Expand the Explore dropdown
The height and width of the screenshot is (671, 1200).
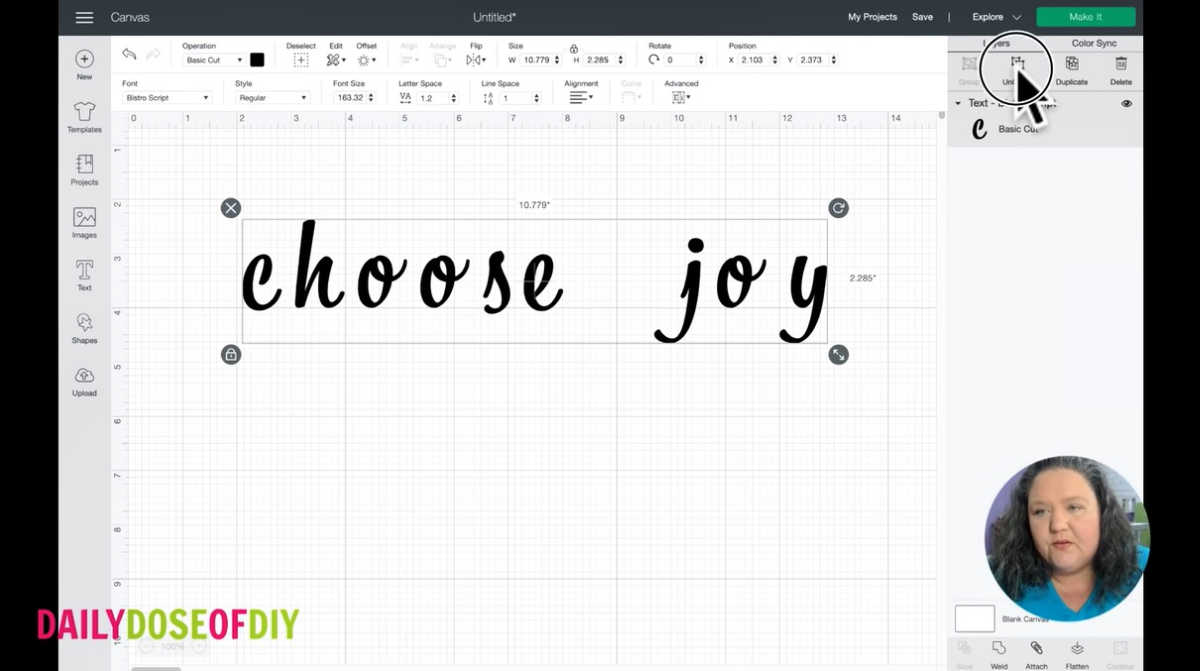pyautogui.click(x=997, y=17)
